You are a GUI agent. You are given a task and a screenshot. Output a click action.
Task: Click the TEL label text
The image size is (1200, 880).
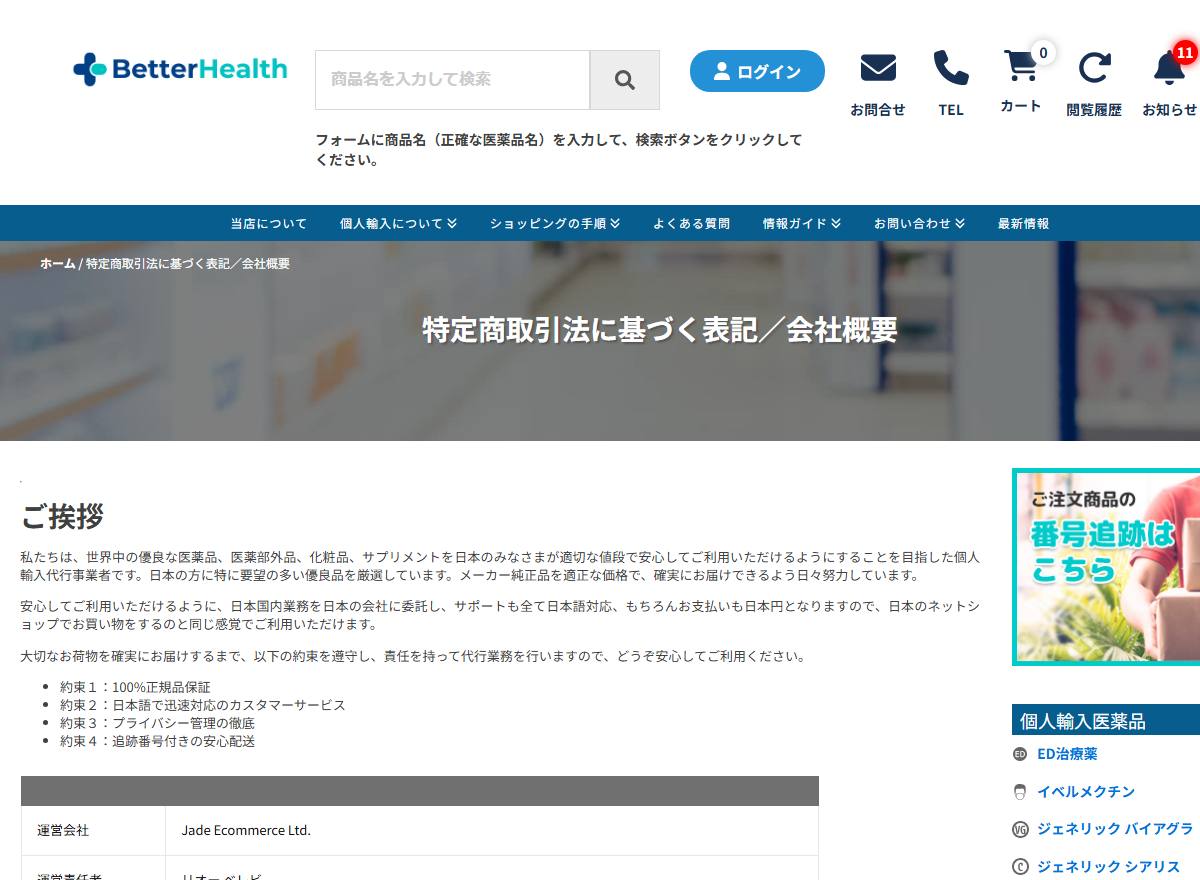pyautogui.click(x=951, y=110)
